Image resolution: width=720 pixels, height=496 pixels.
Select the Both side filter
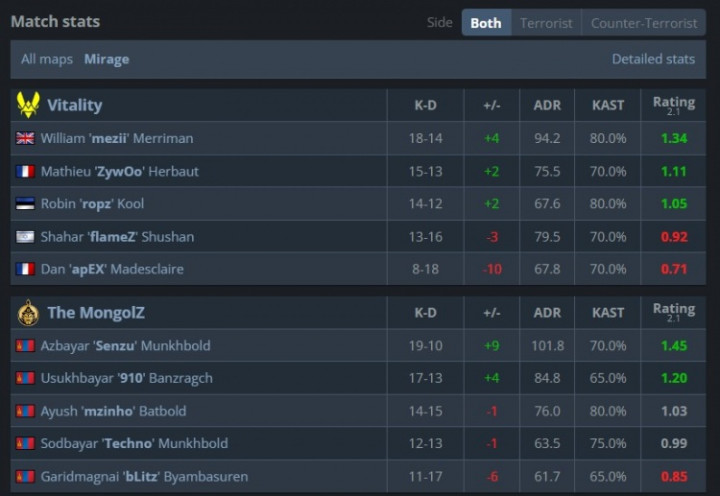pos(486,23)
